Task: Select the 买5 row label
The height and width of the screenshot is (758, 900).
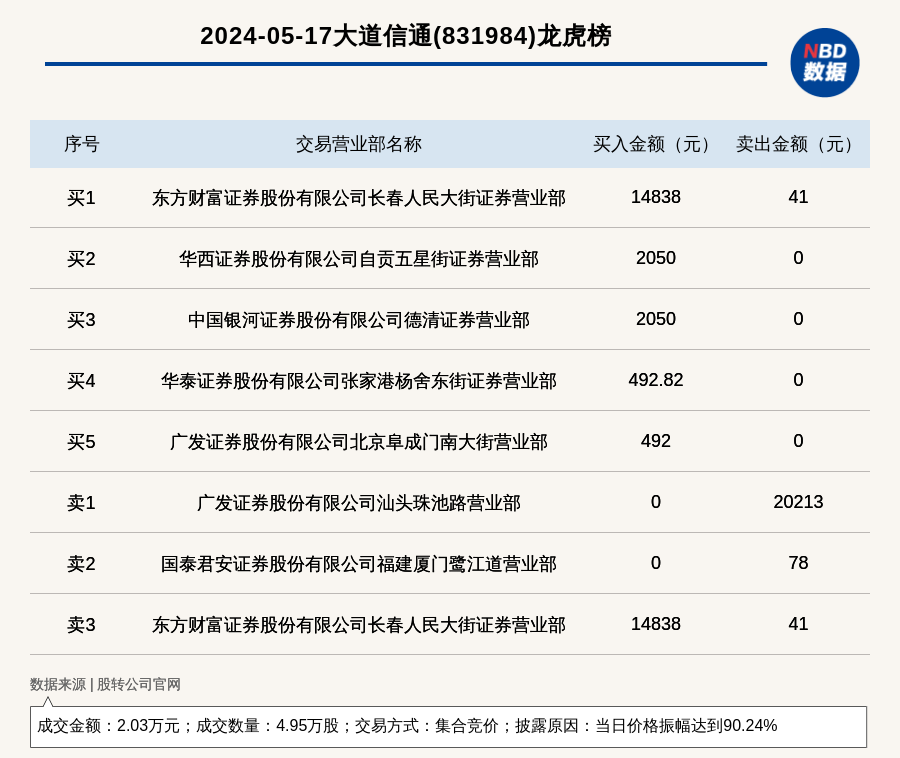Action: pos(82,442)
